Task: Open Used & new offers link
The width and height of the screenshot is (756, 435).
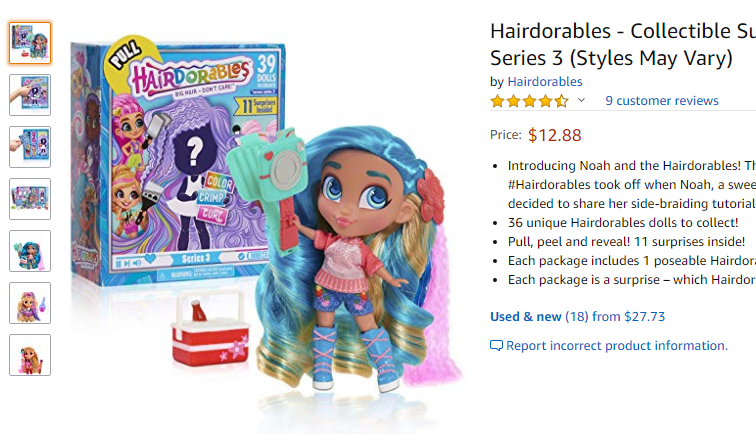Action: pos(578,317)
